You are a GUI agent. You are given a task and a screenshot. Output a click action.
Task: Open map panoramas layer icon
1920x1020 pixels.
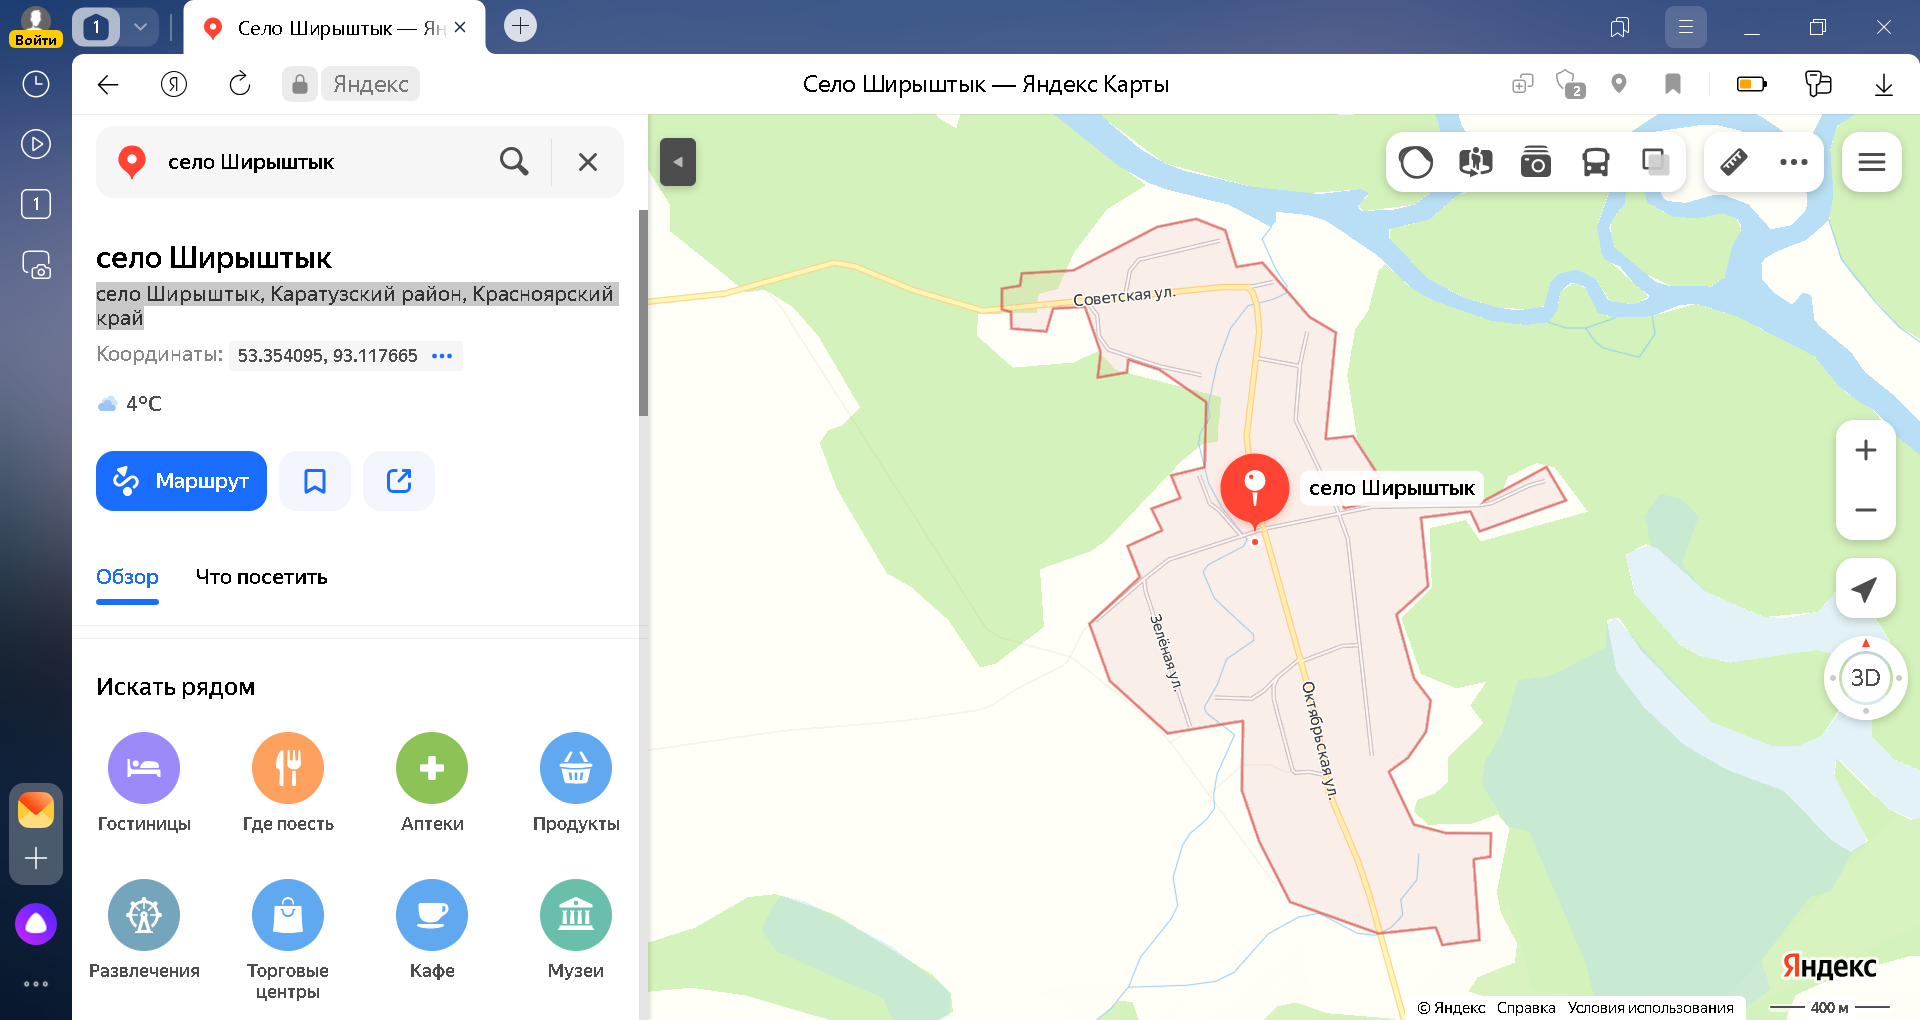tap(1476, 162)
